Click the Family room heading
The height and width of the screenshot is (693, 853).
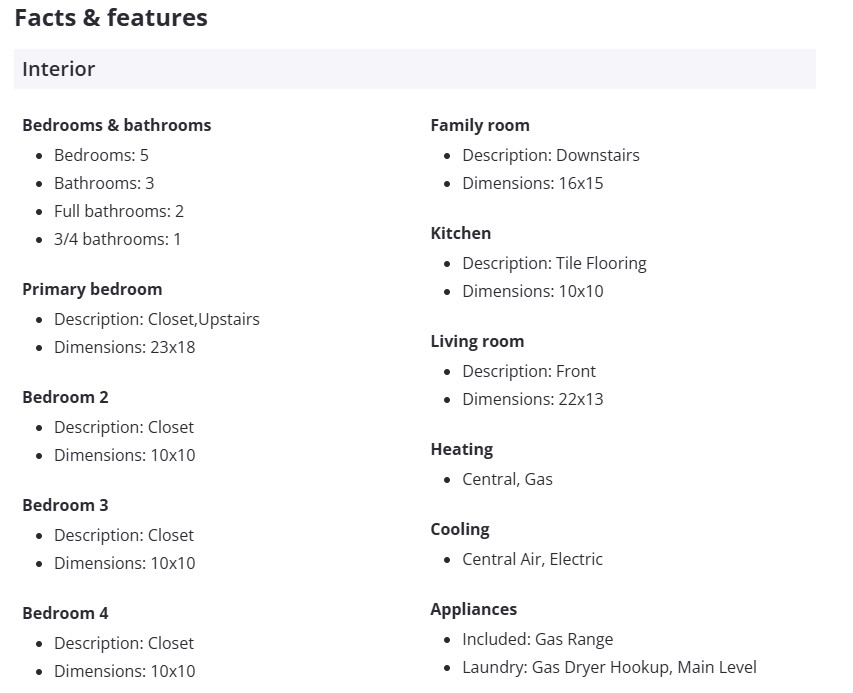click(x=480, y=125)
